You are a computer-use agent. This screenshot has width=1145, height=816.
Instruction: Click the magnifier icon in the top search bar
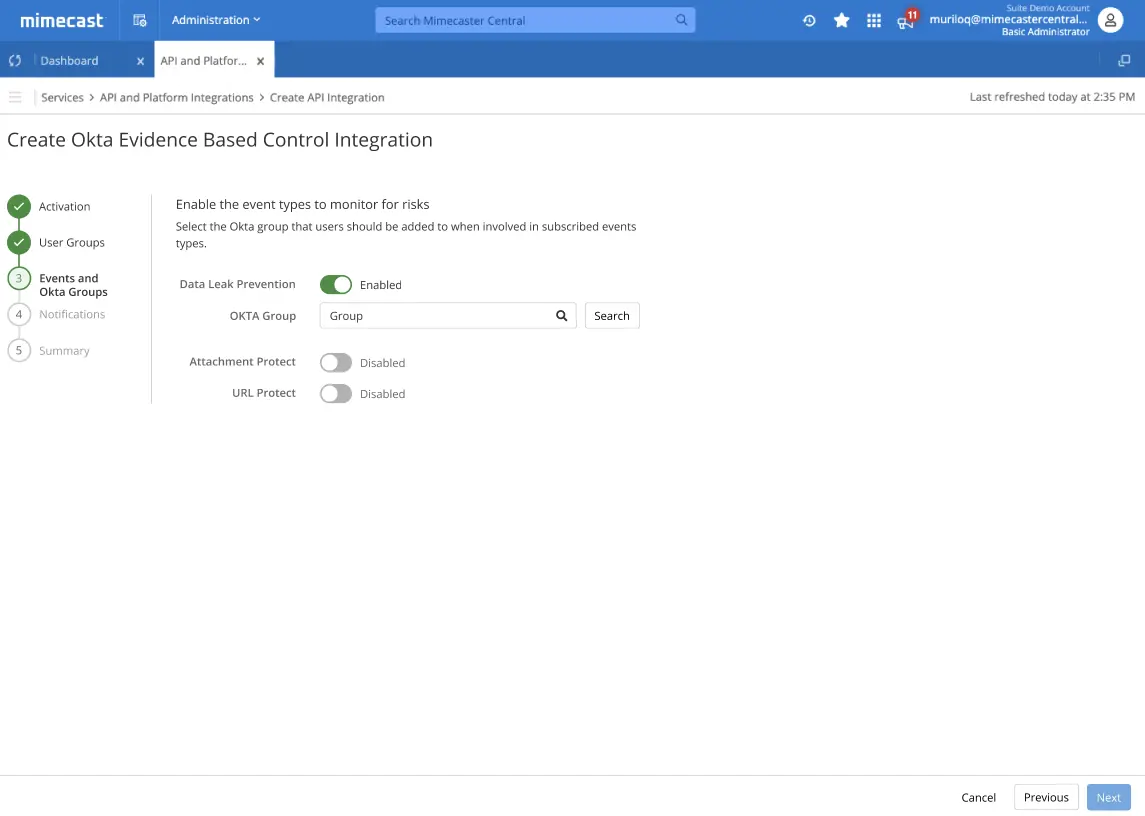[681, 20]
